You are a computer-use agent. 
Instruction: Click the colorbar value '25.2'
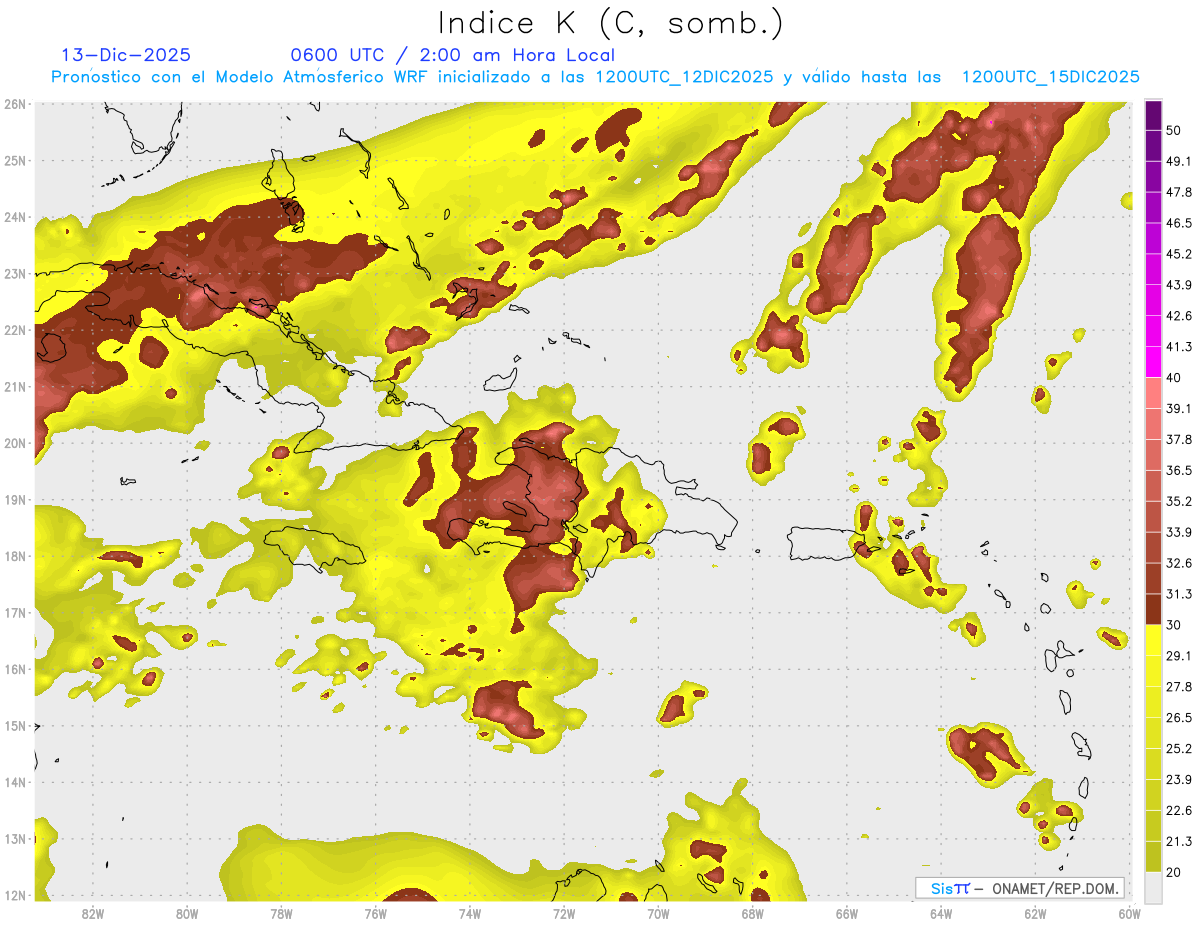[x=1179, y=748]
